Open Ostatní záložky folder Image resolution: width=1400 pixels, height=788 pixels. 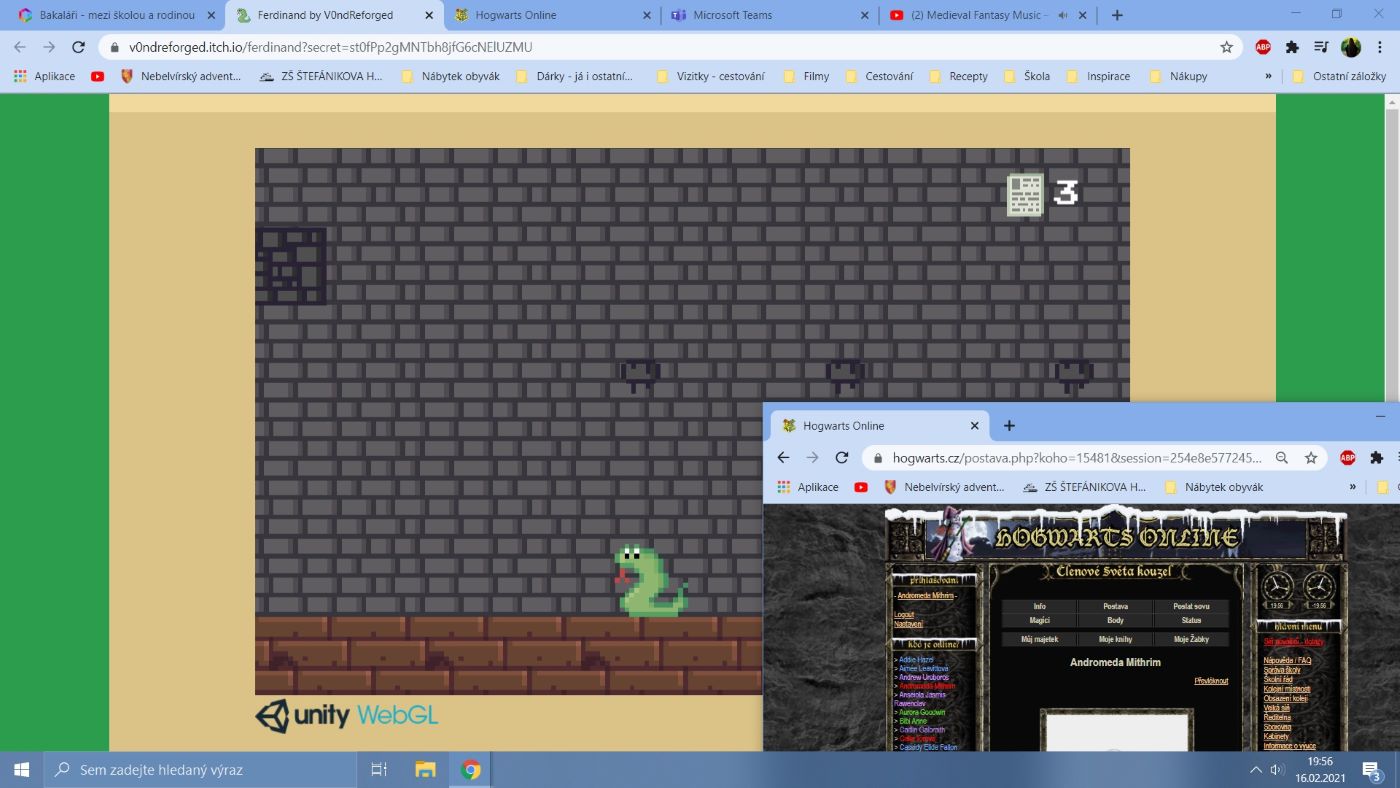(1339, 76)
